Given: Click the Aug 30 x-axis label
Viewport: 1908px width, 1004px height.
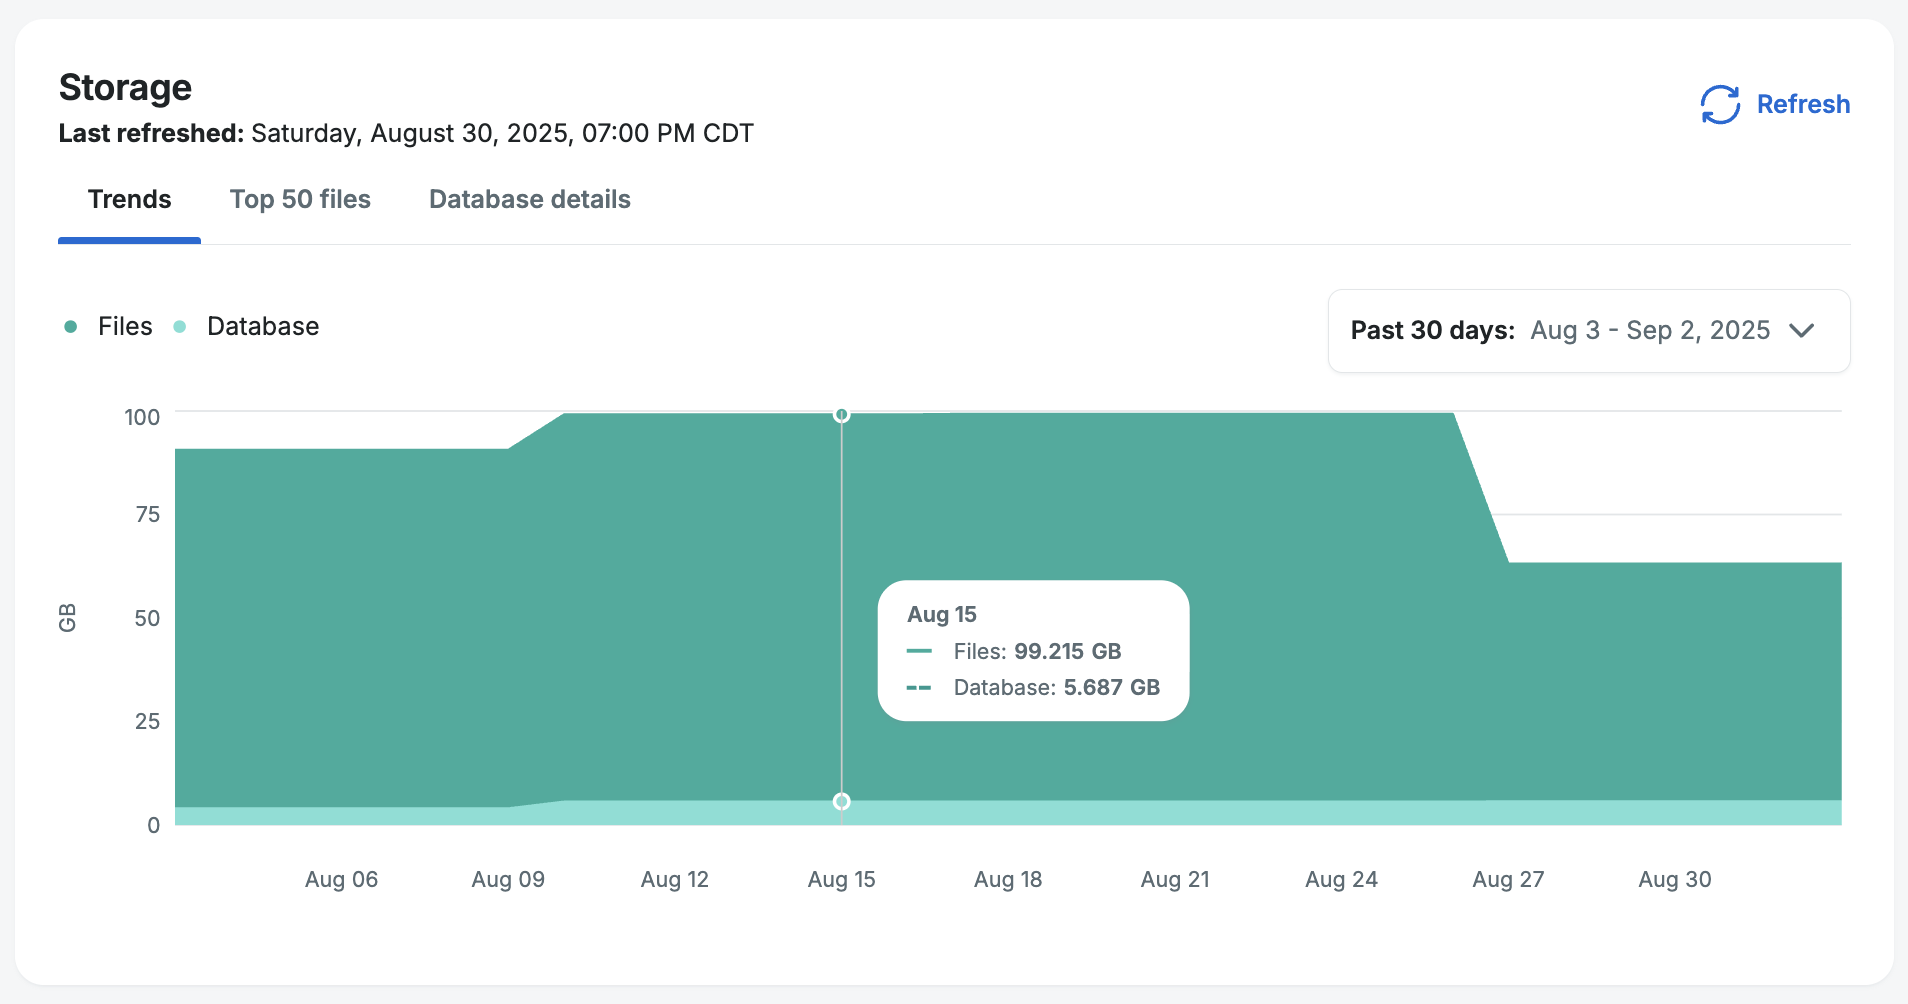Looking at the screenshot, I should pos(1674,880).
